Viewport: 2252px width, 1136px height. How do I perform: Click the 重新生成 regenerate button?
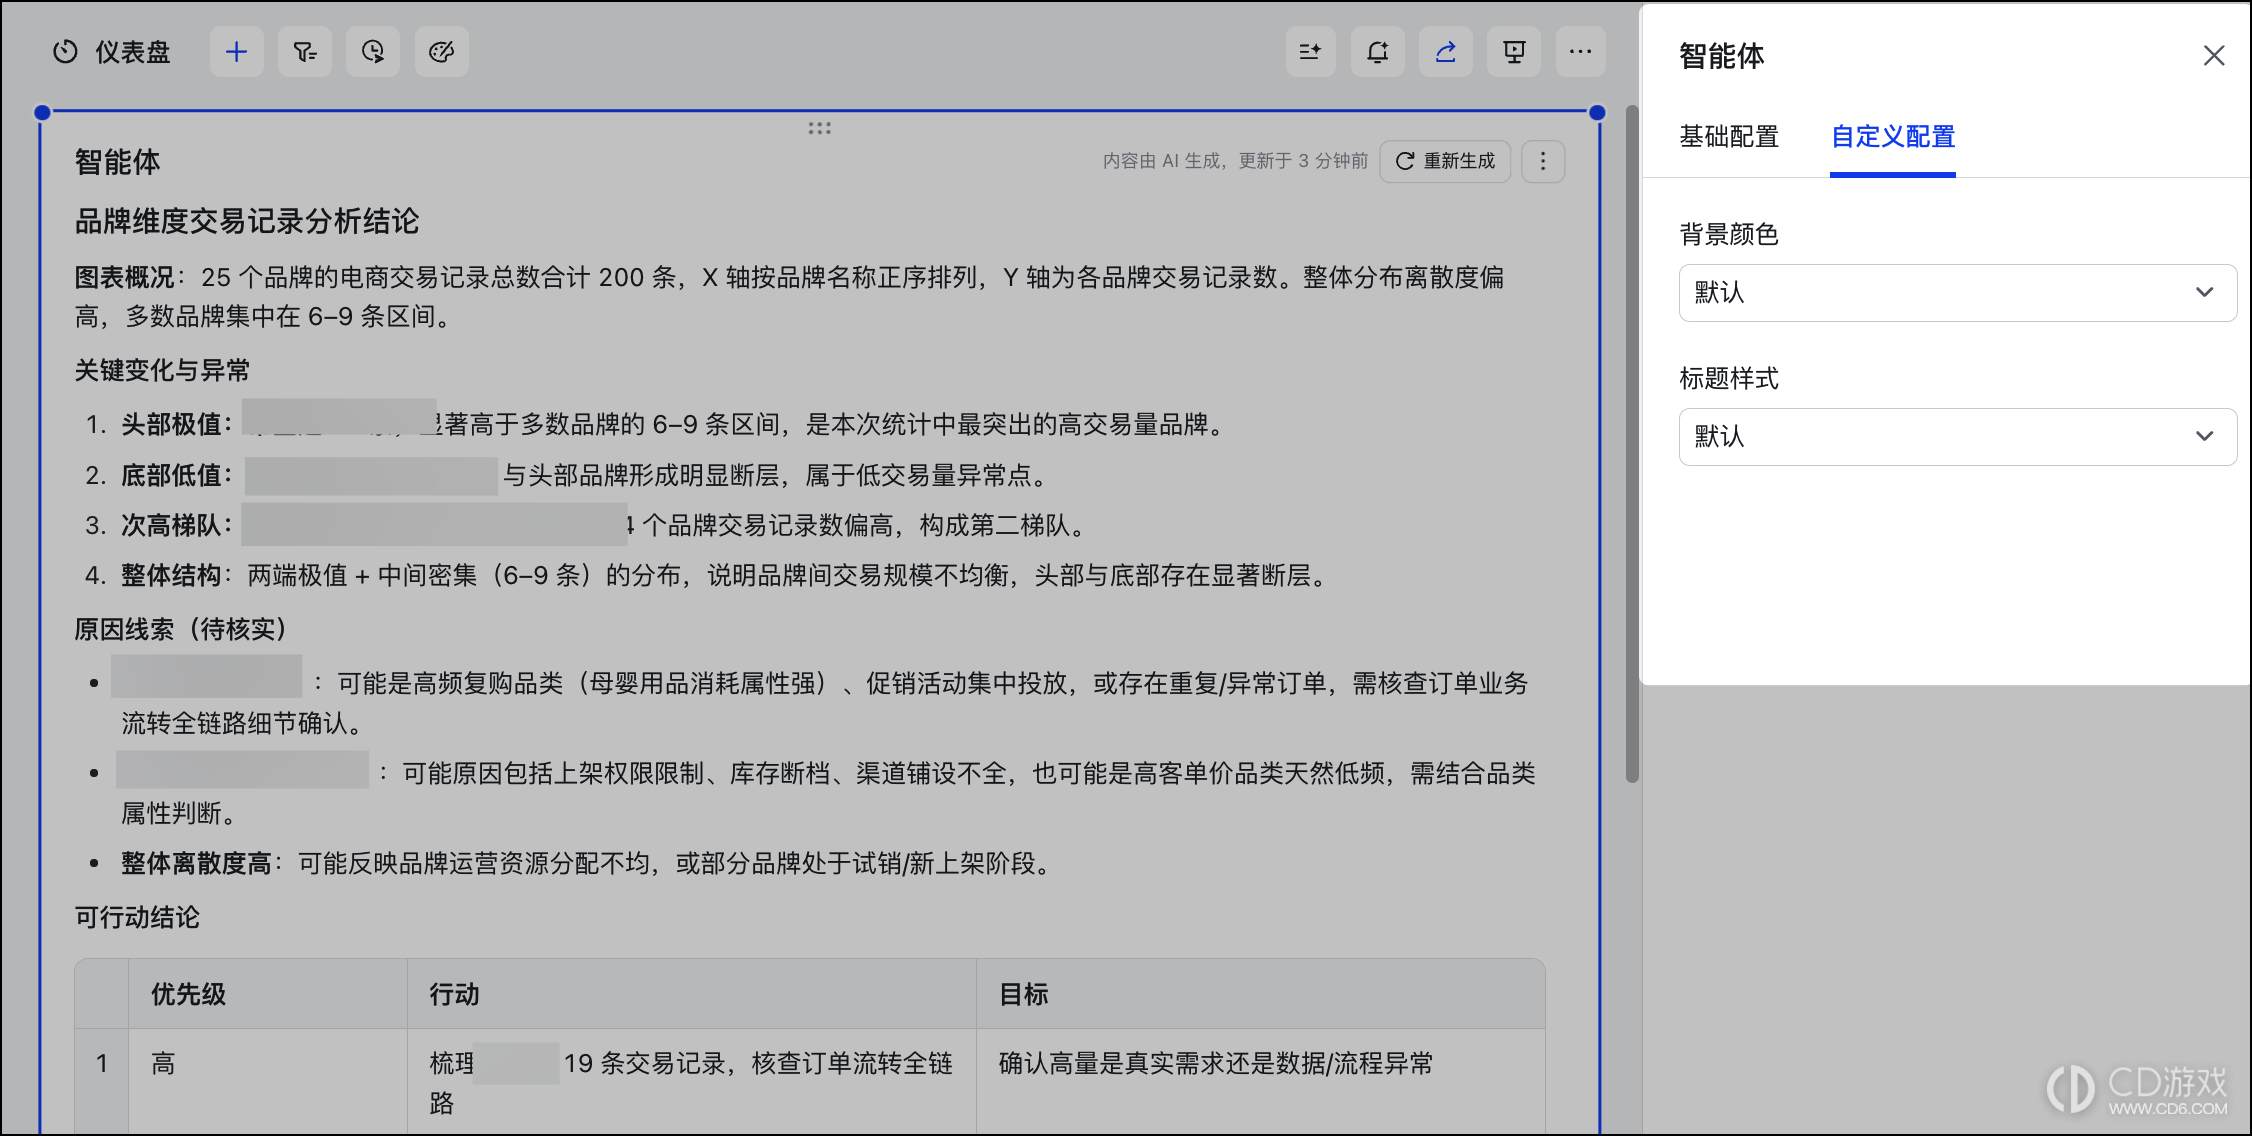point(1445,161)
